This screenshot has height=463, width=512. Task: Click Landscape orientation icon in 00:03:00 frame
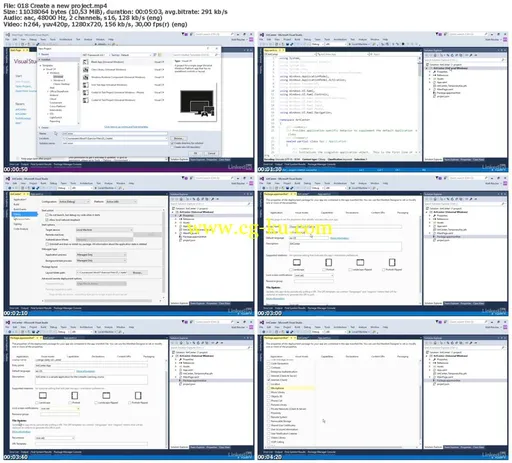point(297,262)
